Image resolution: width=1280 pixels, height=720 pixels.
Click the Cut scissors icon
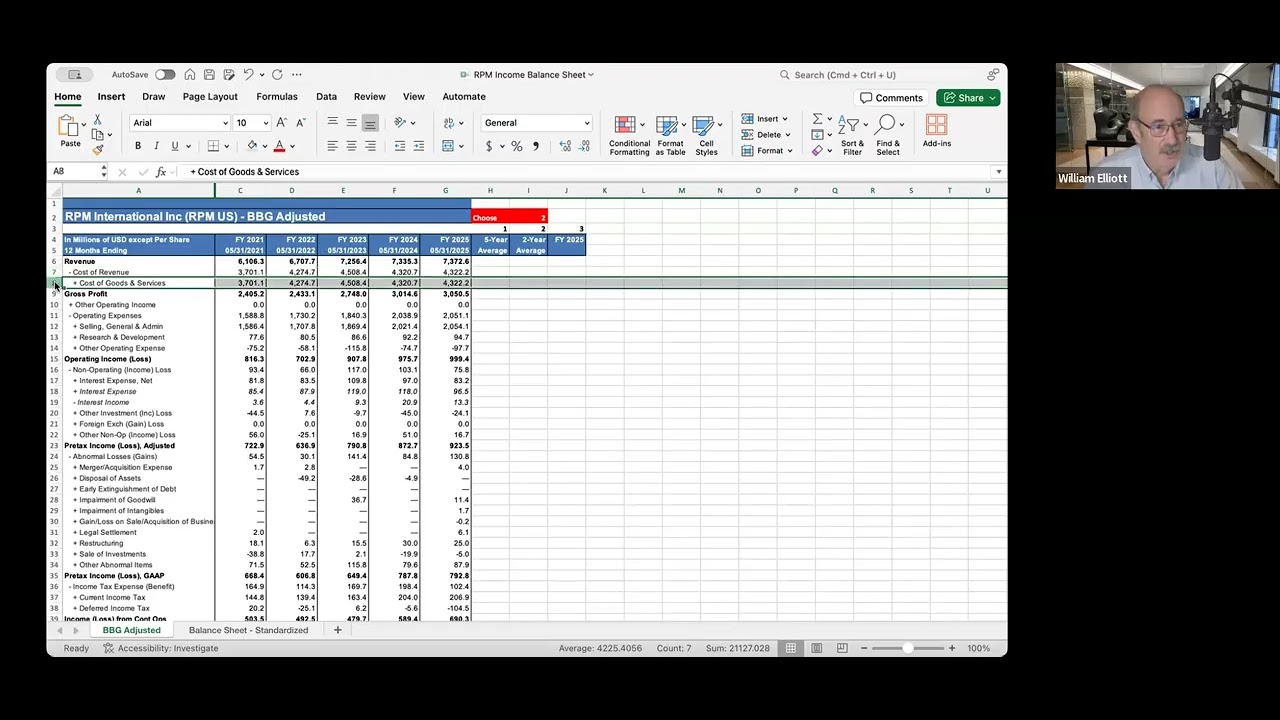[x=97, y=120]
